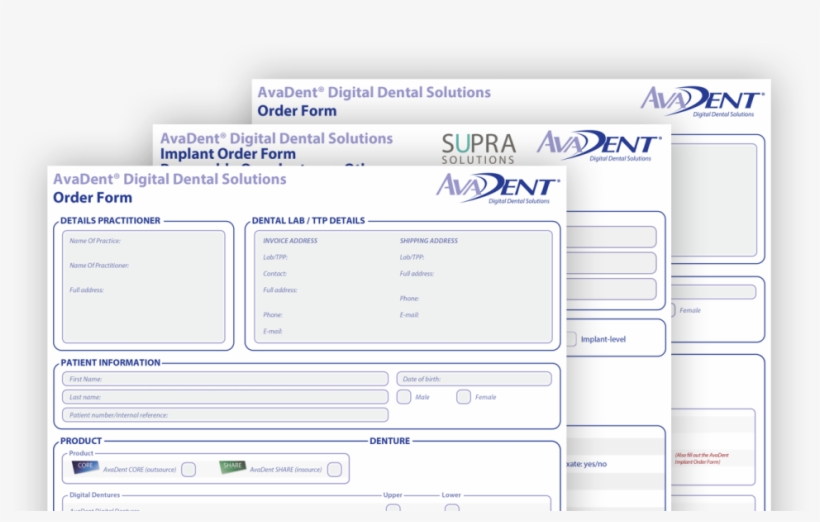
Task: Click the 'DETAILS PRACTITIONER' heading
Action: point(110,221)
